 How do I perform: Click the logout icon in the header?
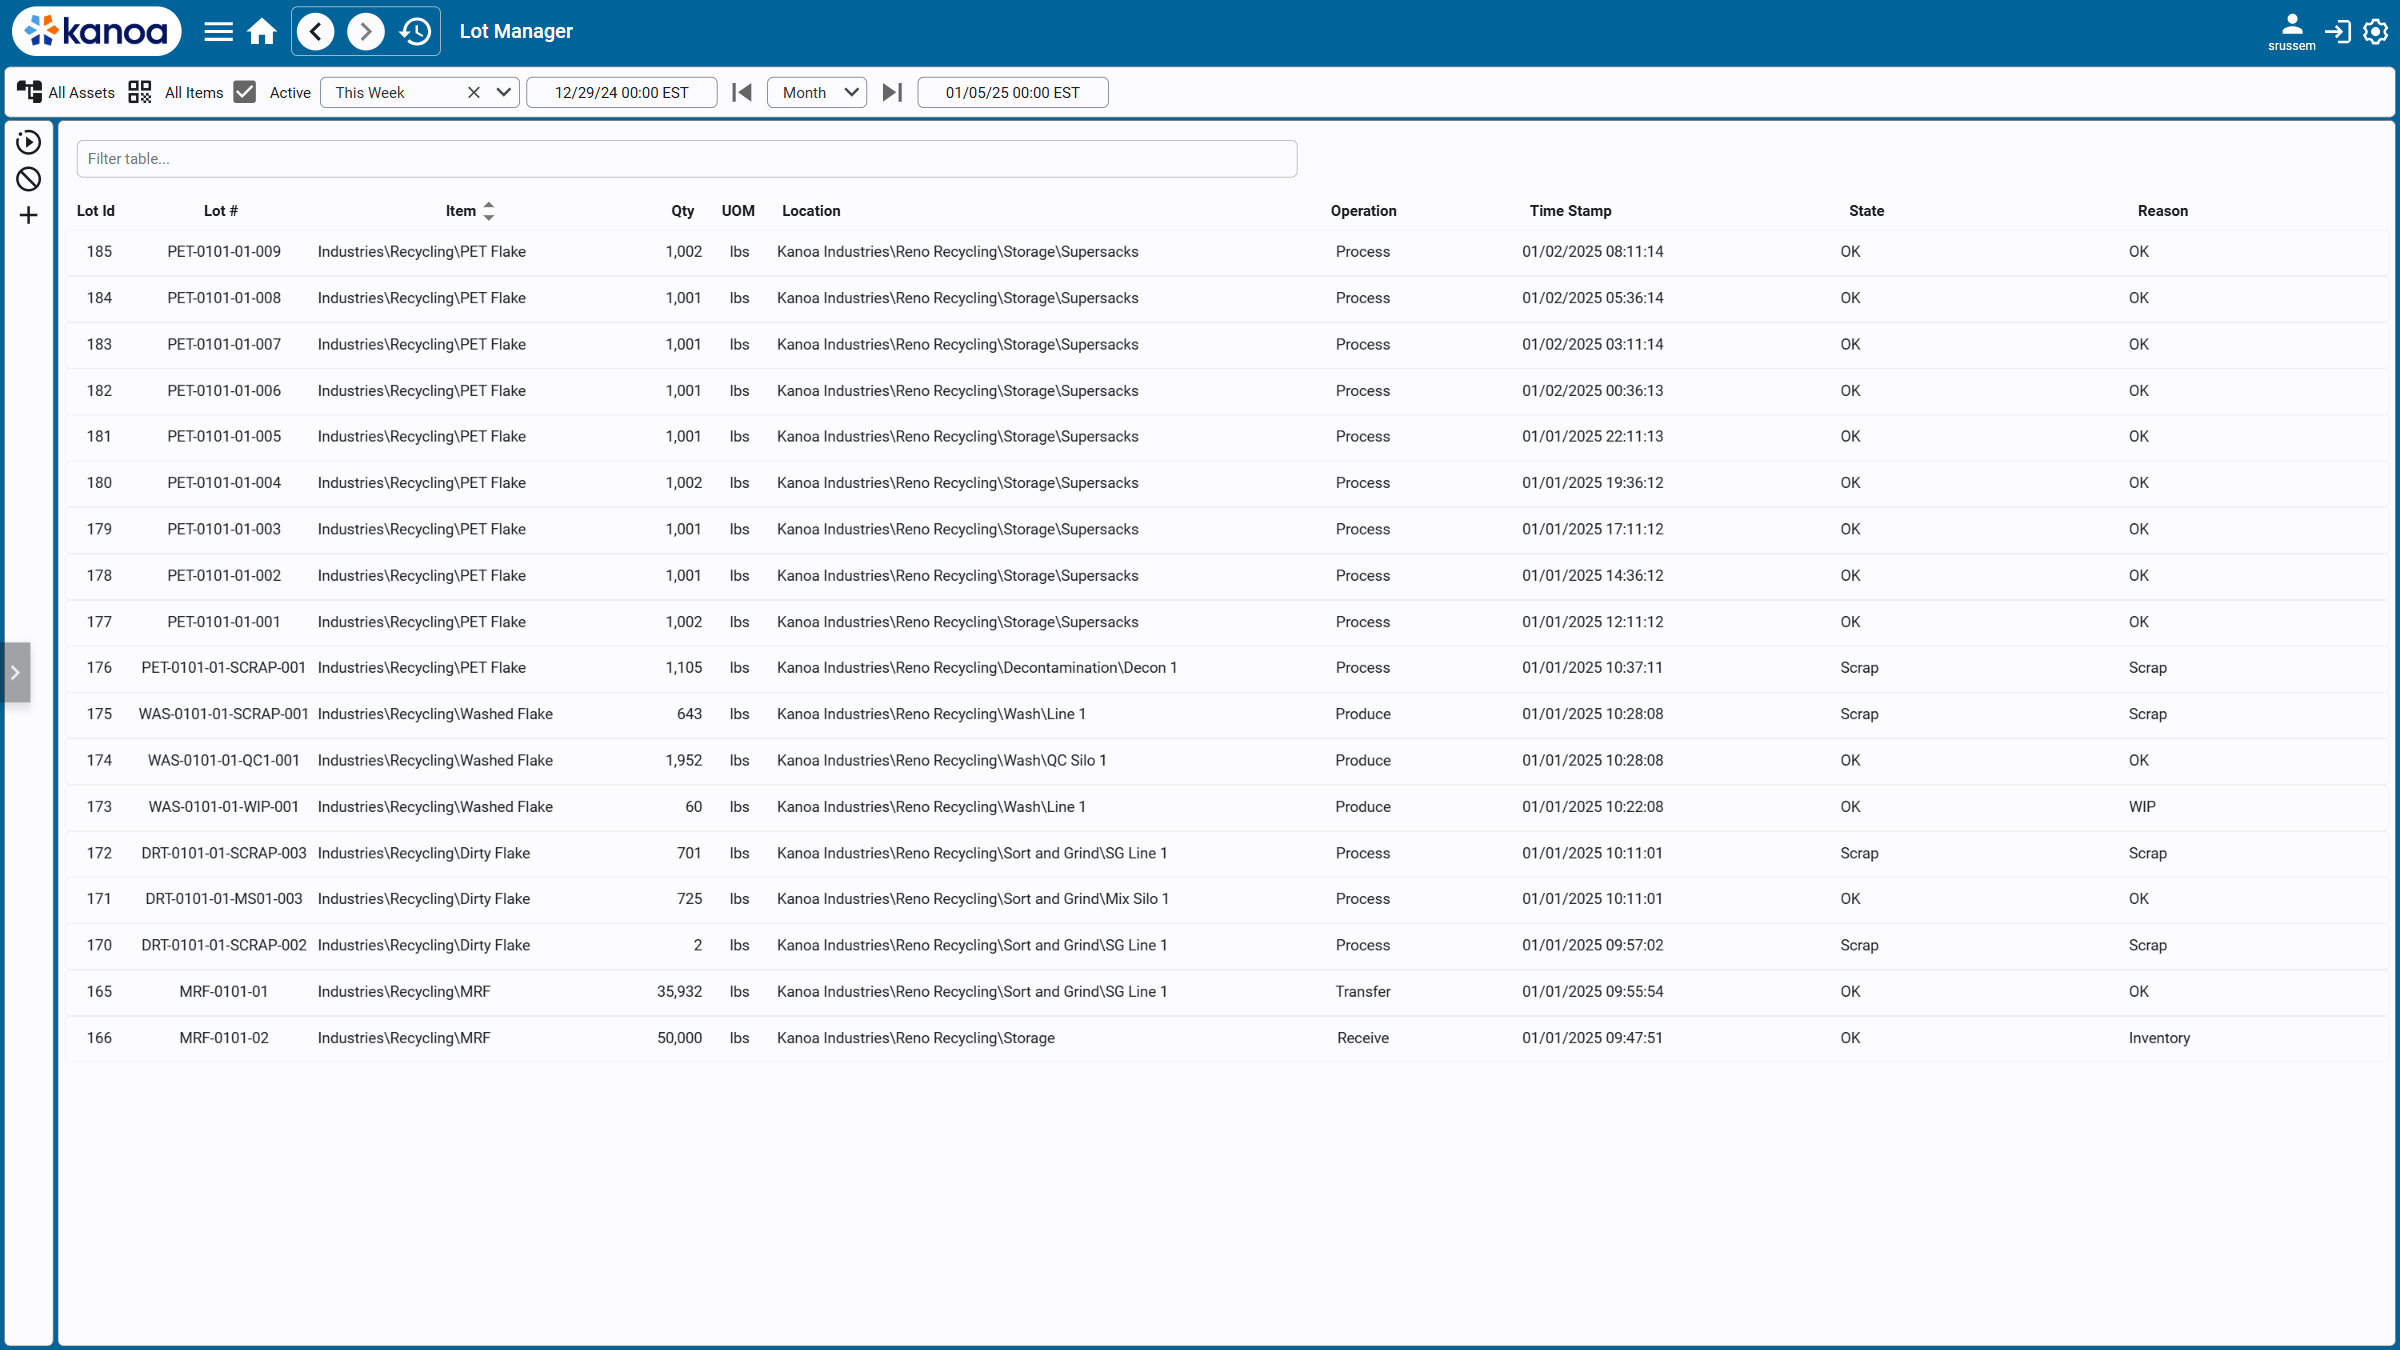(2337, 32)
